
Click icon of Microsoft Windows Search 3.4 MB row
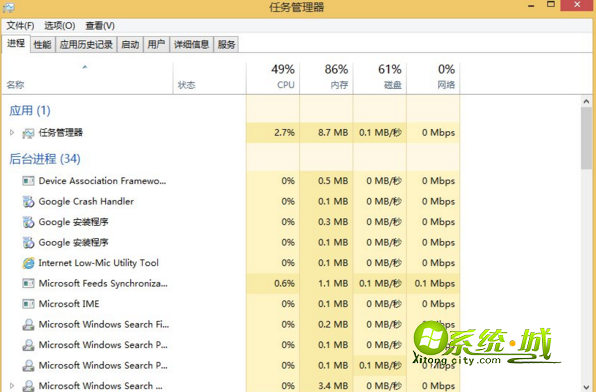coord(28,386)
